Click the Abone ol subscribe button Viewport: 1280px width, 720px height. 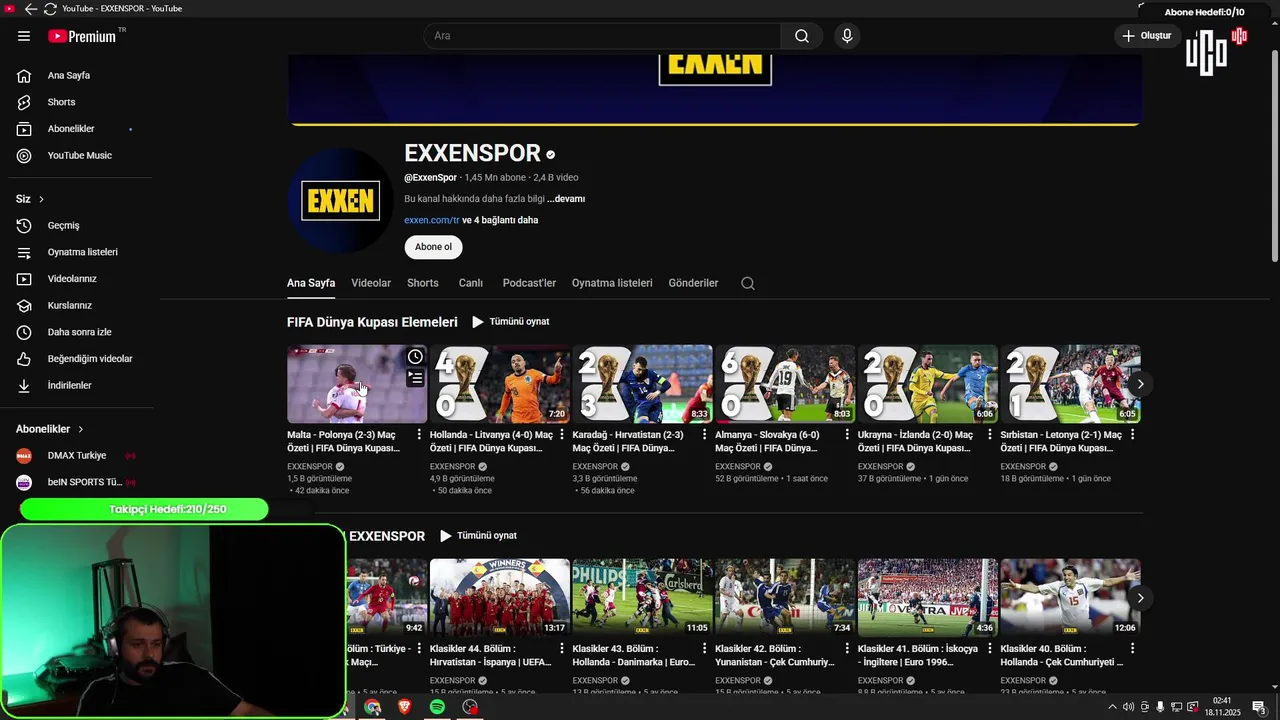(x=433, y=247)
